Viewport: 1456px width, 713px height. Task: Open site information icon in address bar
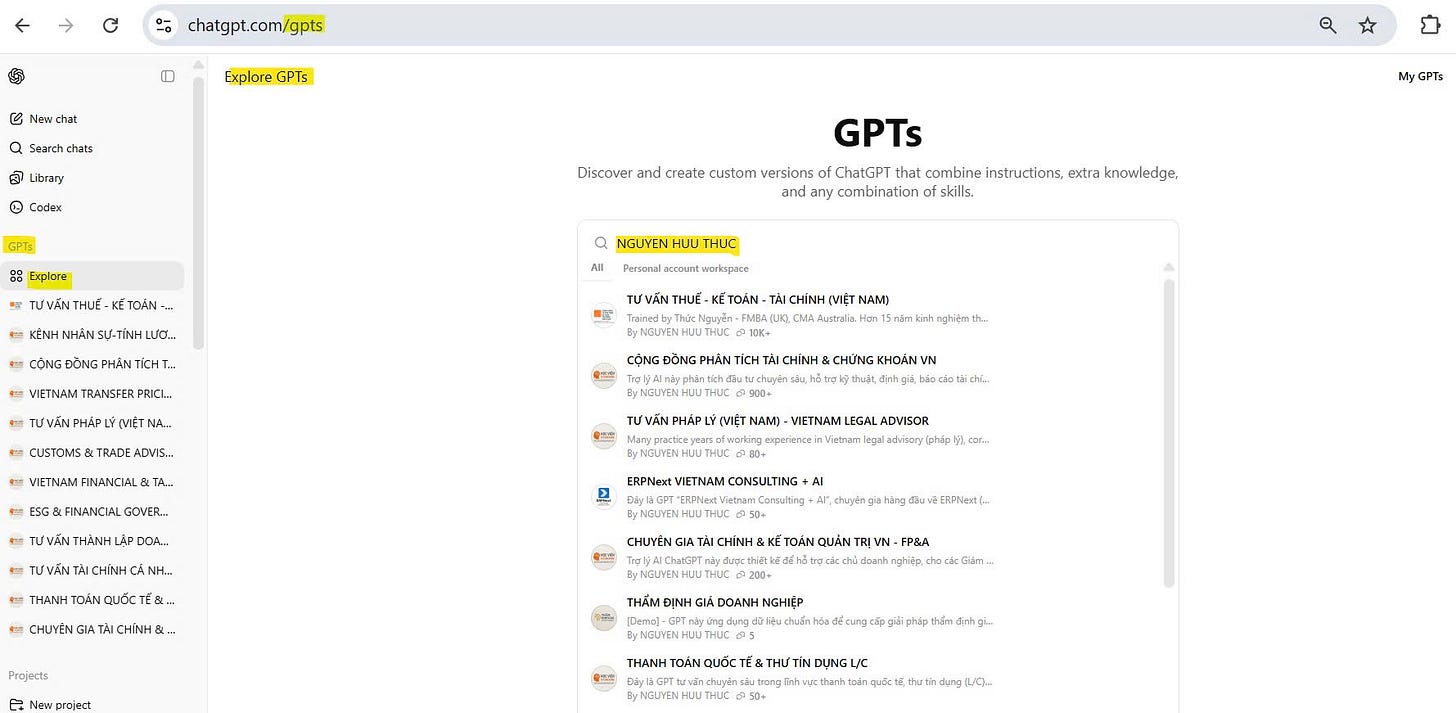tap(164, 26)
